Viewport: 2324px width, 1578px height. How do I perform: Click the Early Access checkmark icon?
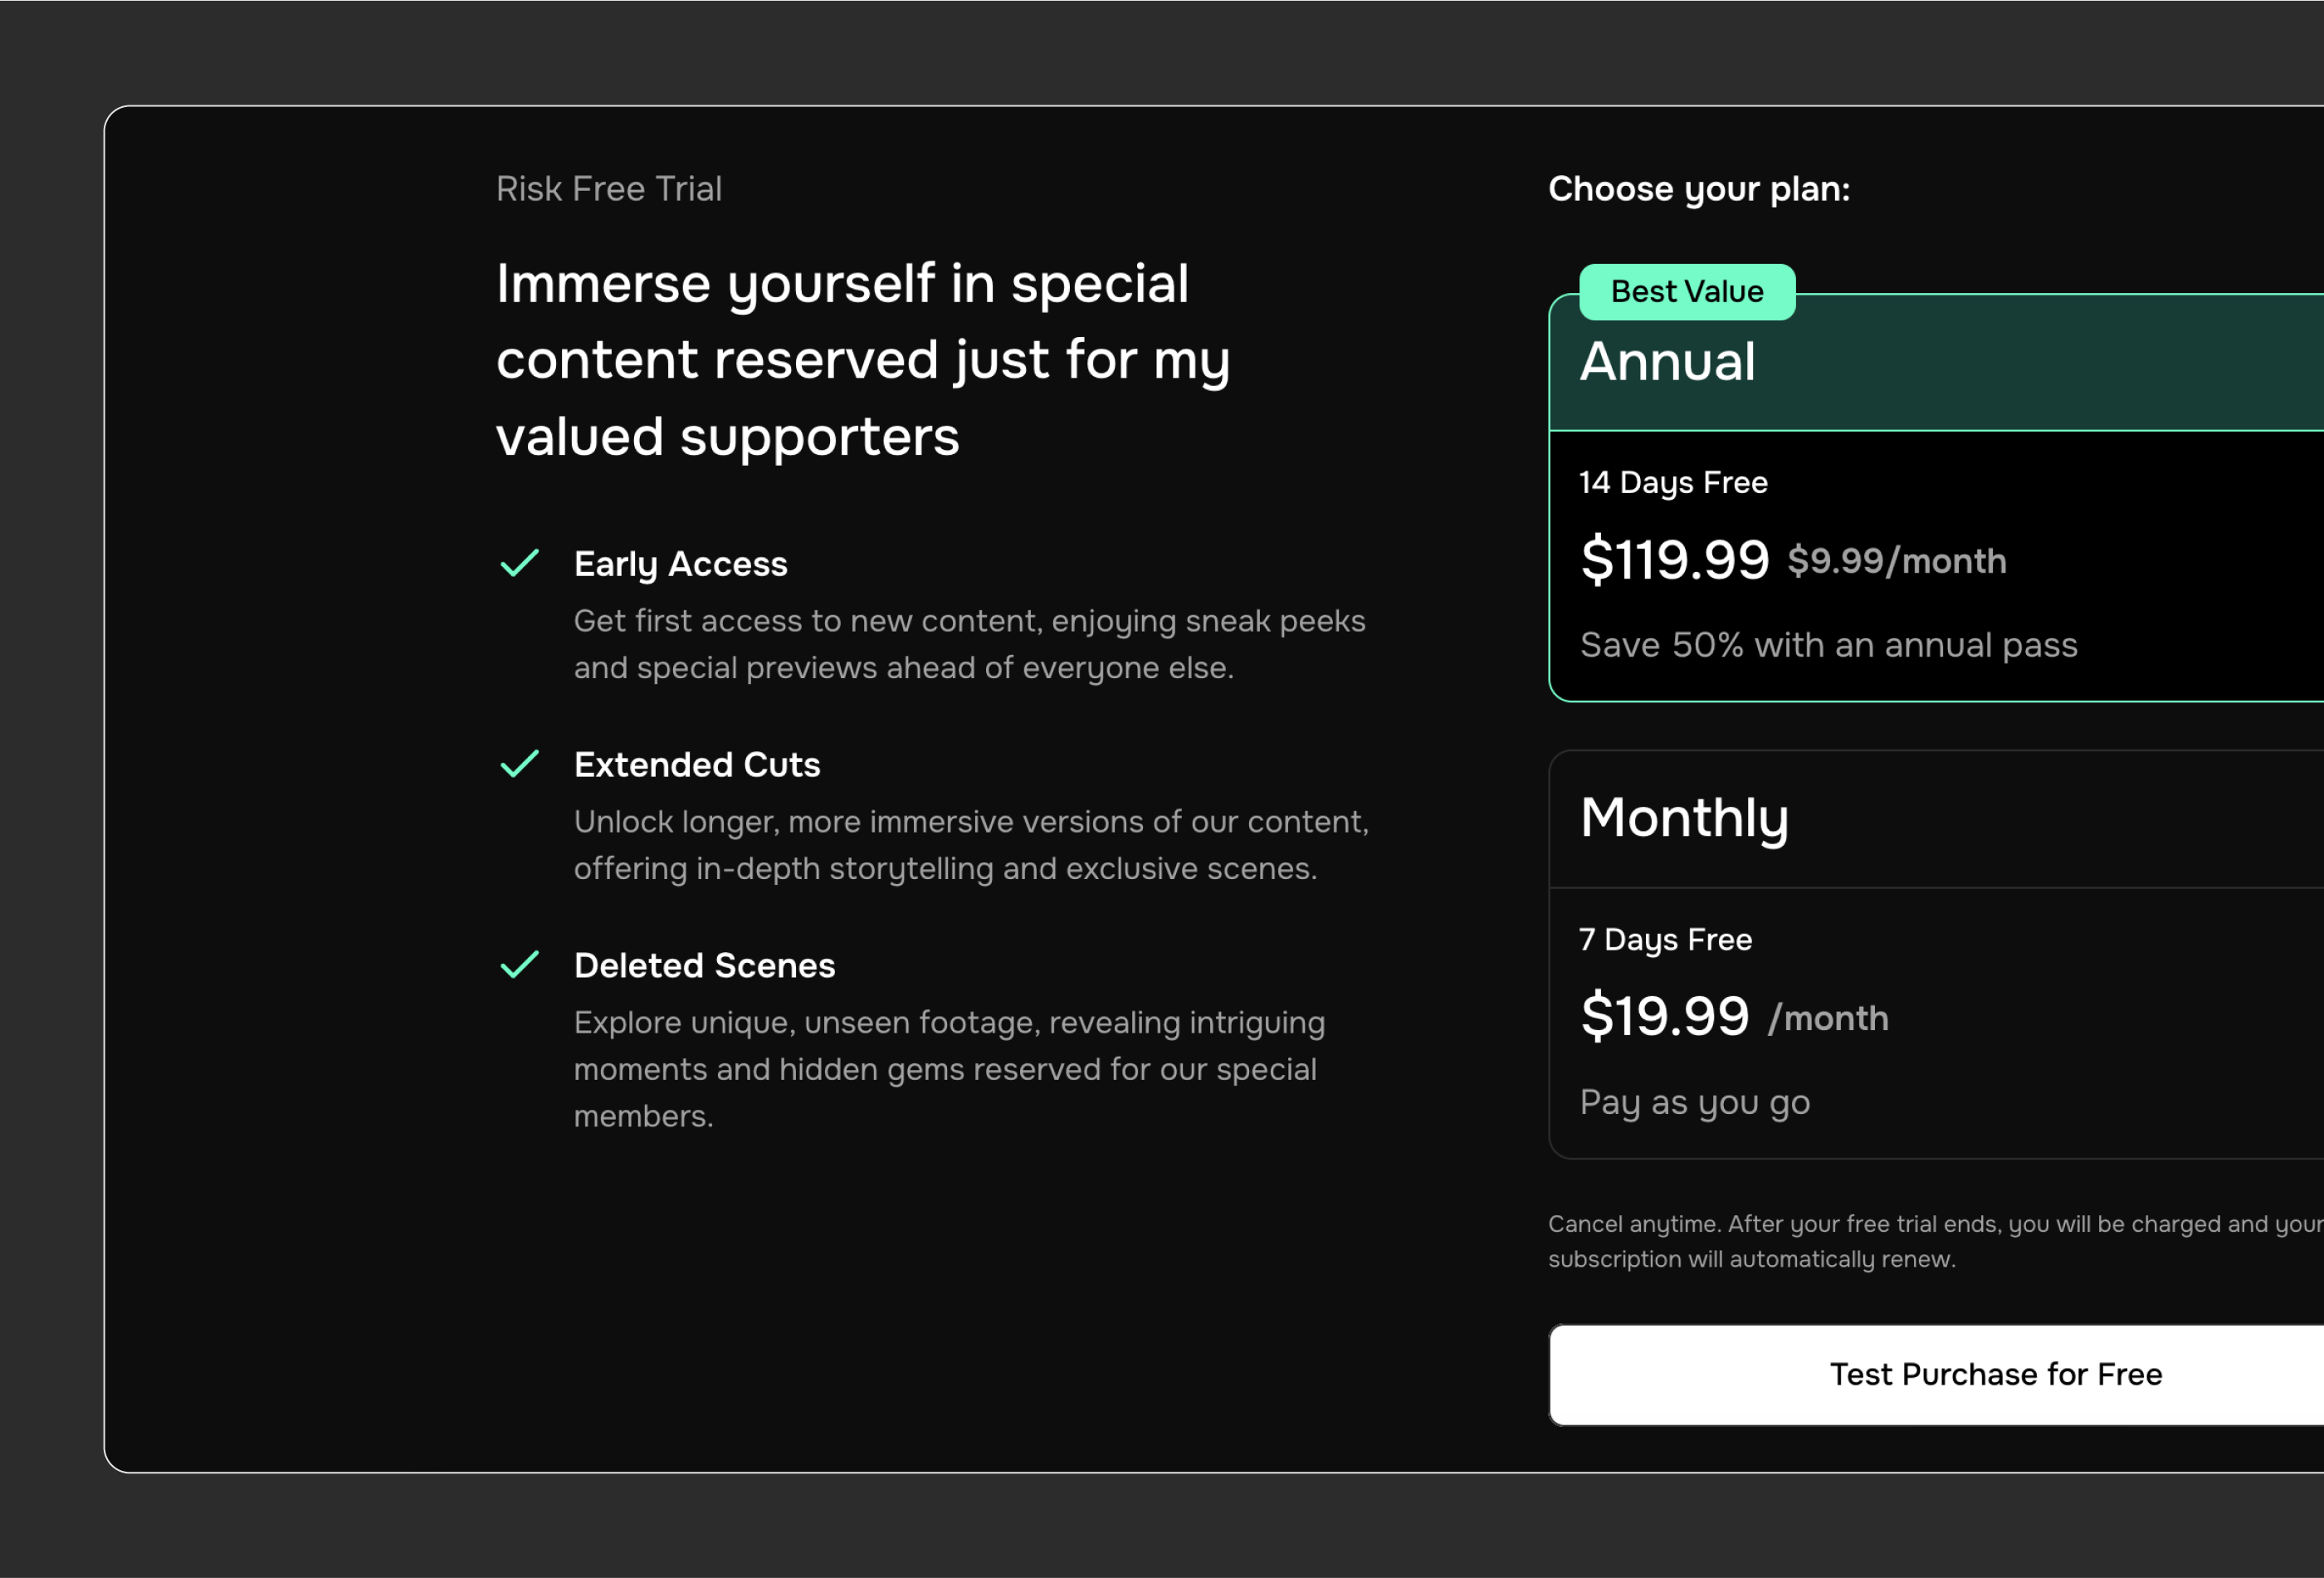point(519,564)
